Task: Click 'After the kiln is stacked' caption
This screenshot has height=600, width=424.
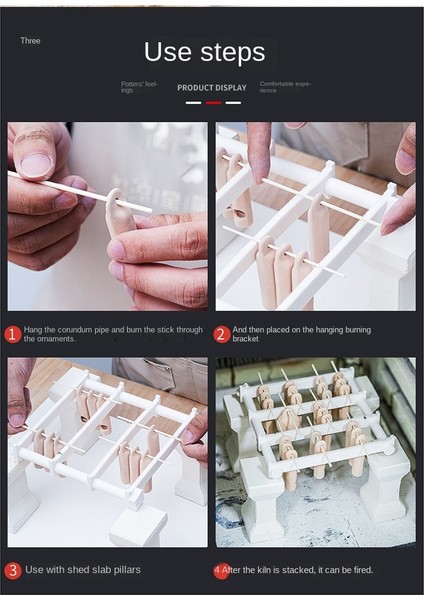Action: click(x=297, y=570)
